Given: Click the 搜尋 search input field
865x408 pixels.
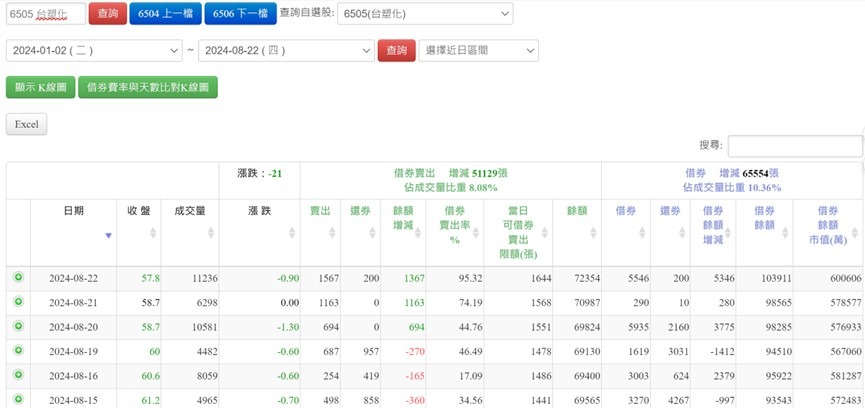Looking at the screenshot, I should click(794, 146).
